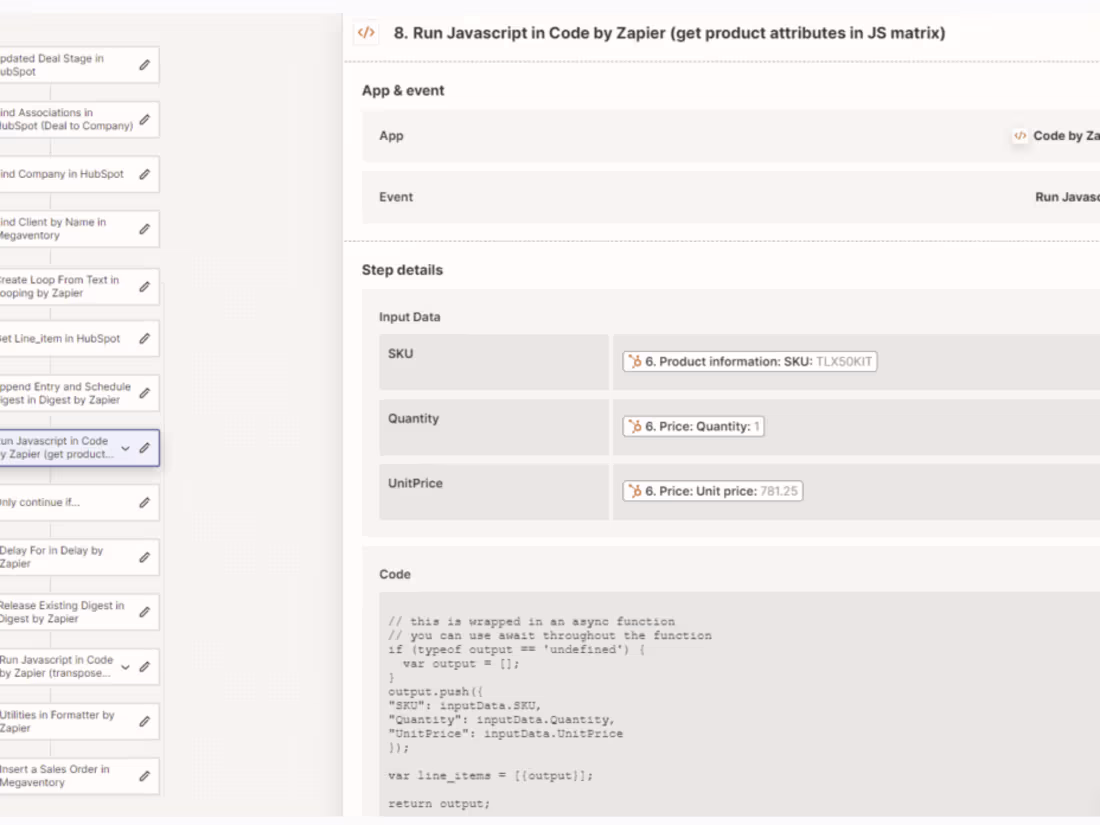Screen dimensions: 1100x825
Task: Click the Product information SKU TLX50KIT data pill
Action: 748,362
